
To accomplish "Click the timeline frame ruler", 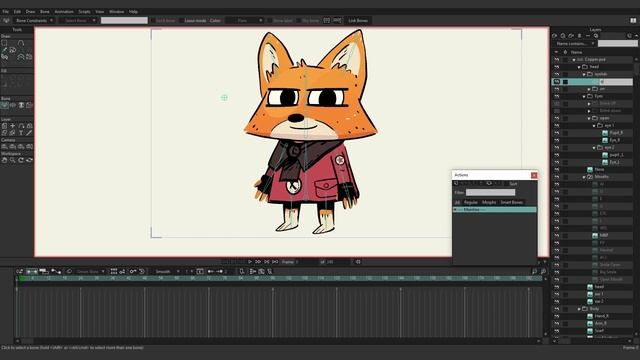I will point(279,278).
